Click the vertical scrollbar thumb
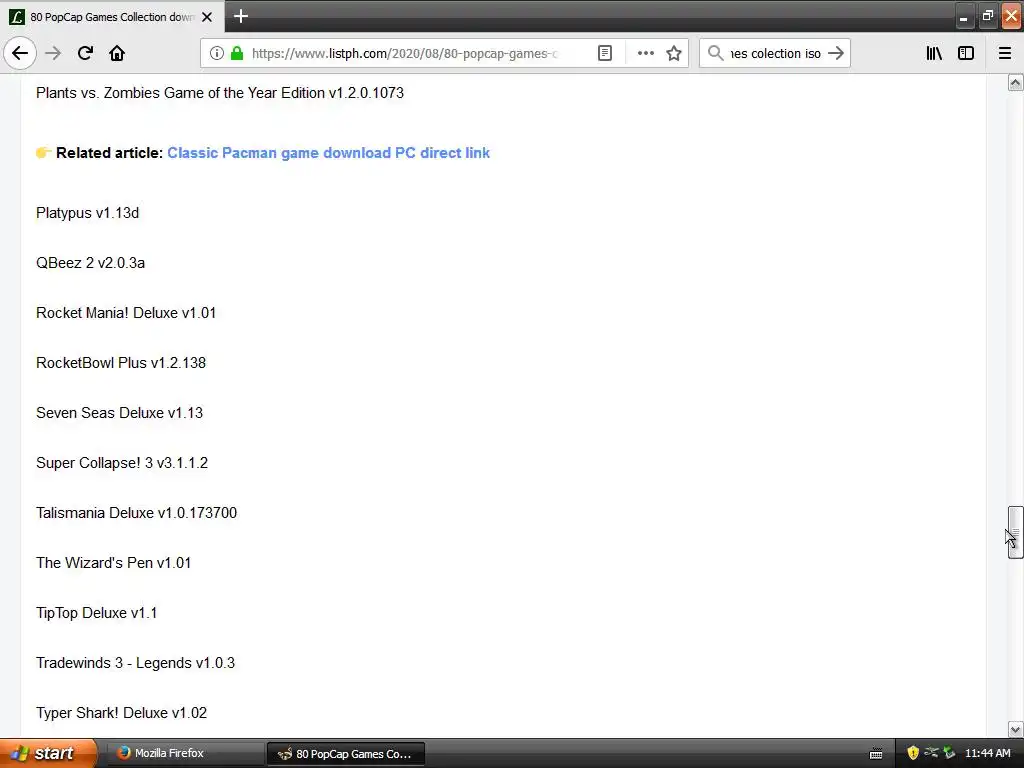Image resolution: width=1024 pixels, height=768 pixels. (1015, 532)
